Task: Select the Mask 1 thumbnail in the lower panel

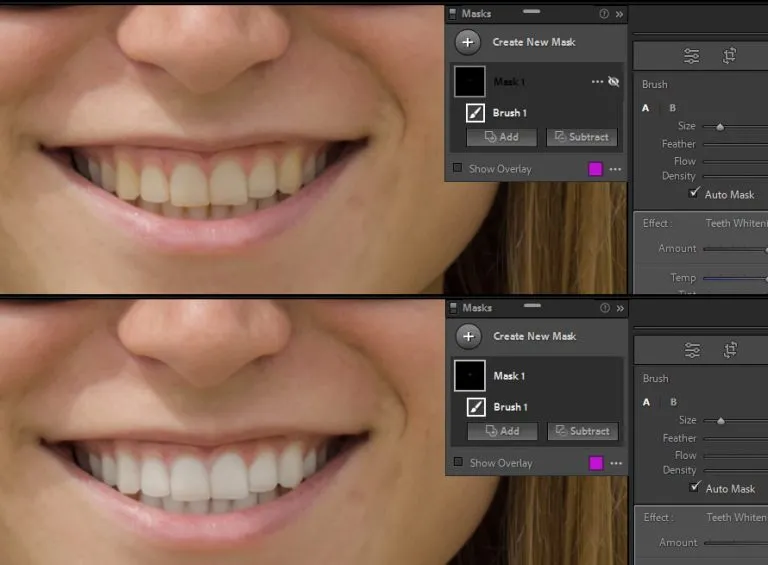Action: pos(470,376)
